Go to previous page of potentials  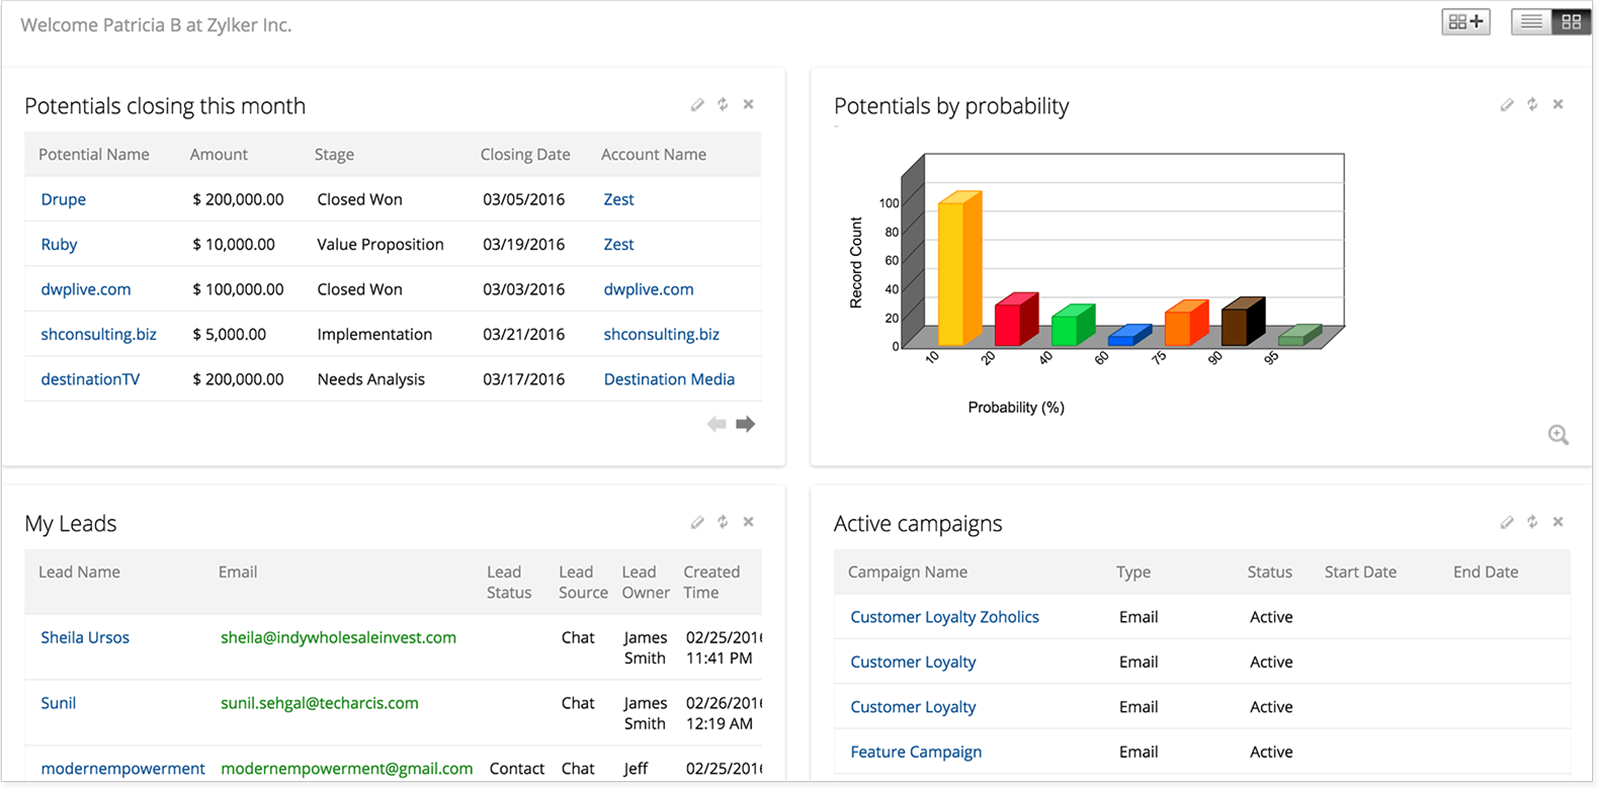pyautogui.click(x=716, y=424)
